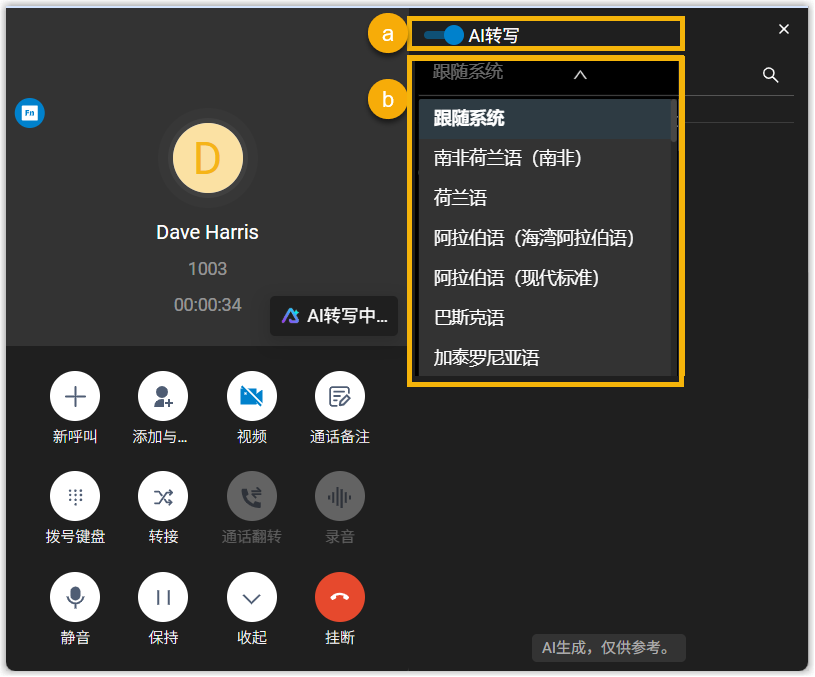Disable the AI转写 toggle switch

click(443, 35)
